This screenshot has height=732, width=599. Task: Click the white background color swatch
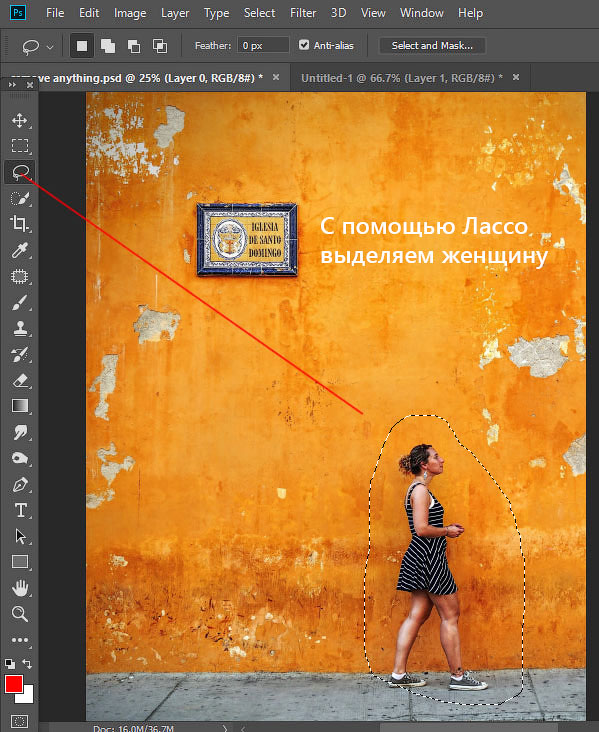pos(27,697)
